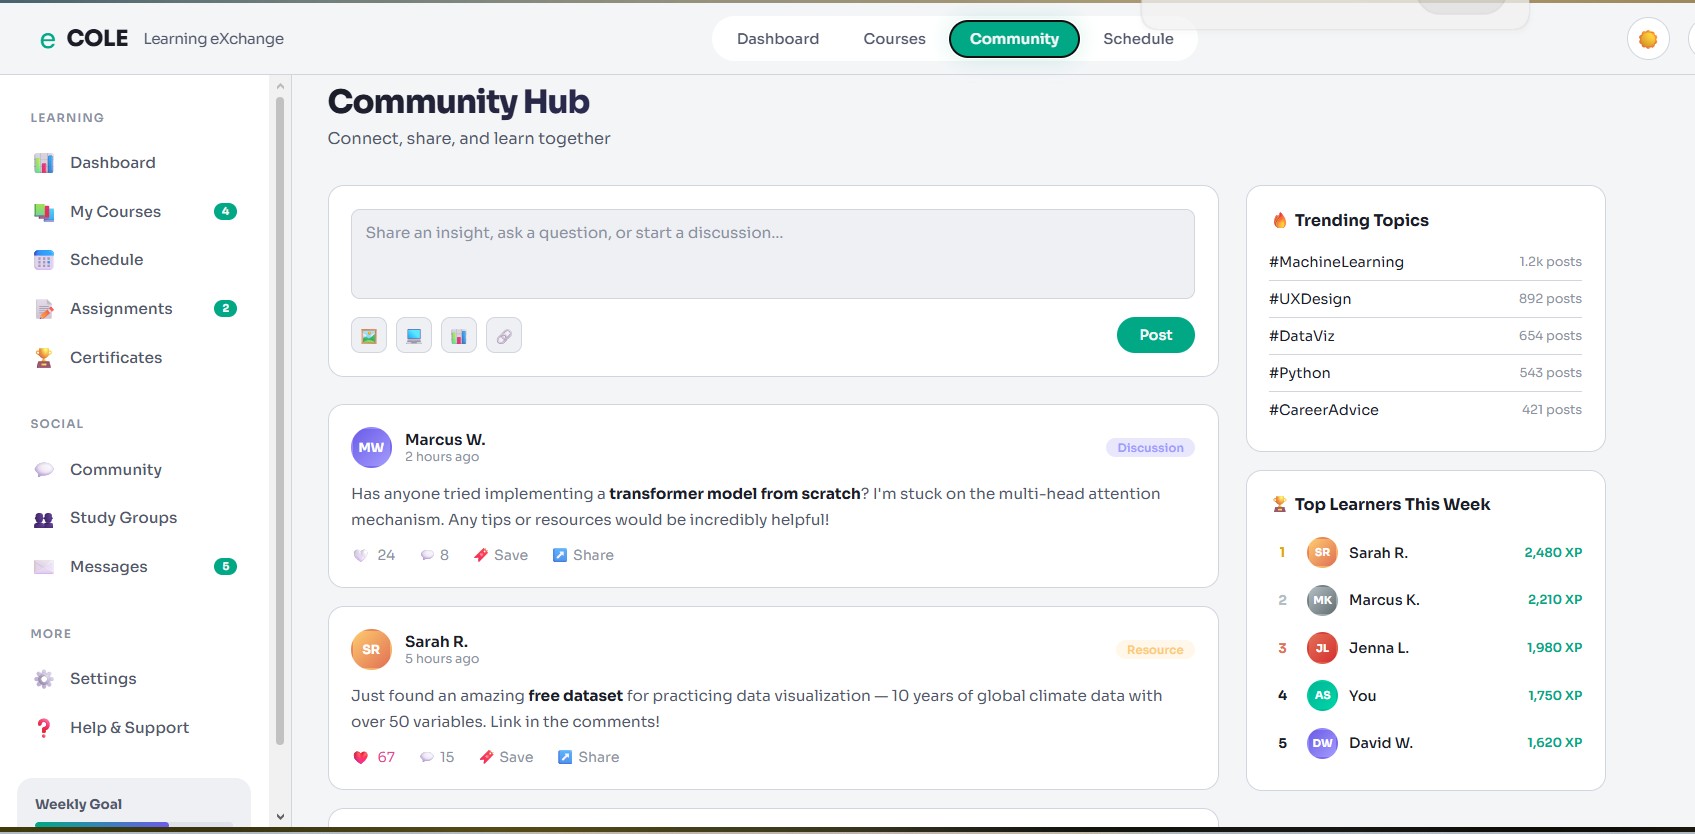Click the eCOLE logo icon
Image resolution: width=1695 pixels, height=834 pixels.
pos(47,40)
